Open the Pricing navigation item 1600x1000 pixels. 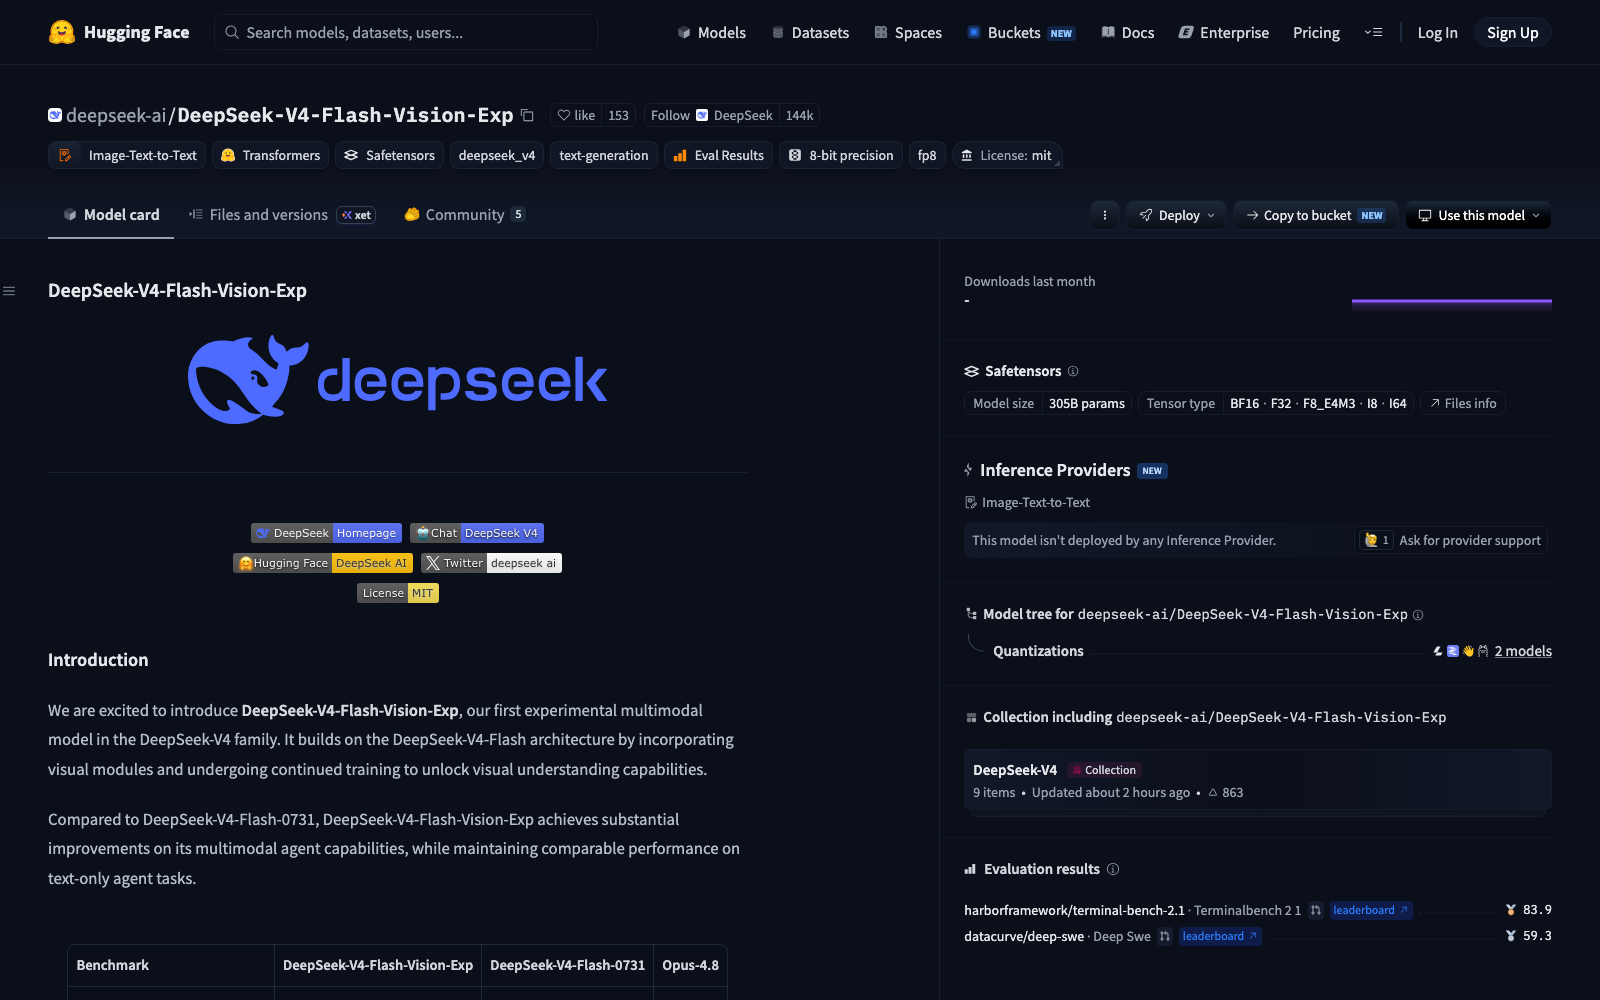tap(1316, 32)
